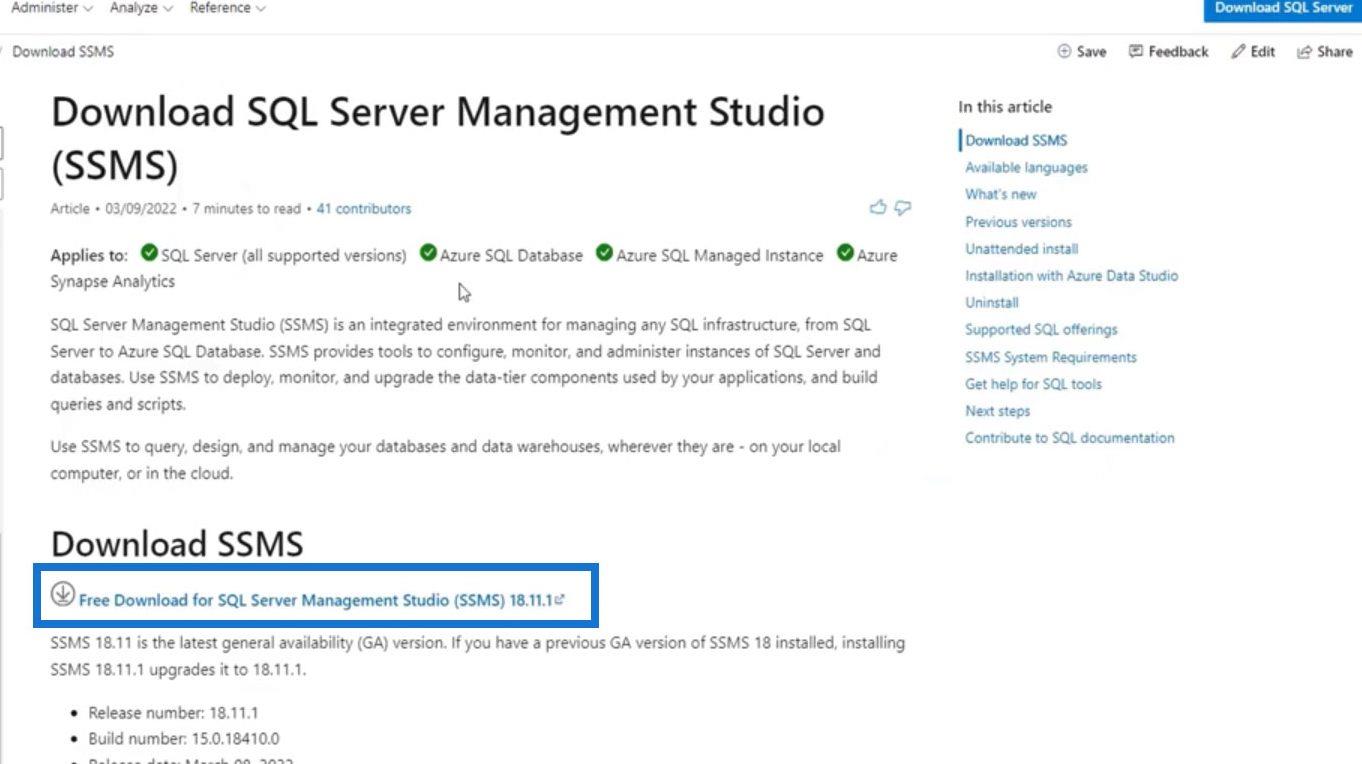Click the 'Applies to:' label
This screenshot has height=764, width=1362.
pyautogui.click(x=89, y=255)
